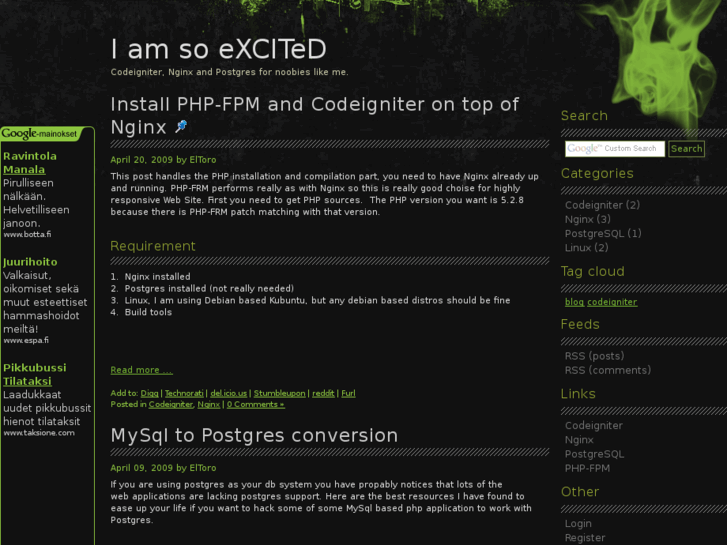
Task: Click the 'April 09, 2009 by ElToro' byline
Action: (163, 468)
